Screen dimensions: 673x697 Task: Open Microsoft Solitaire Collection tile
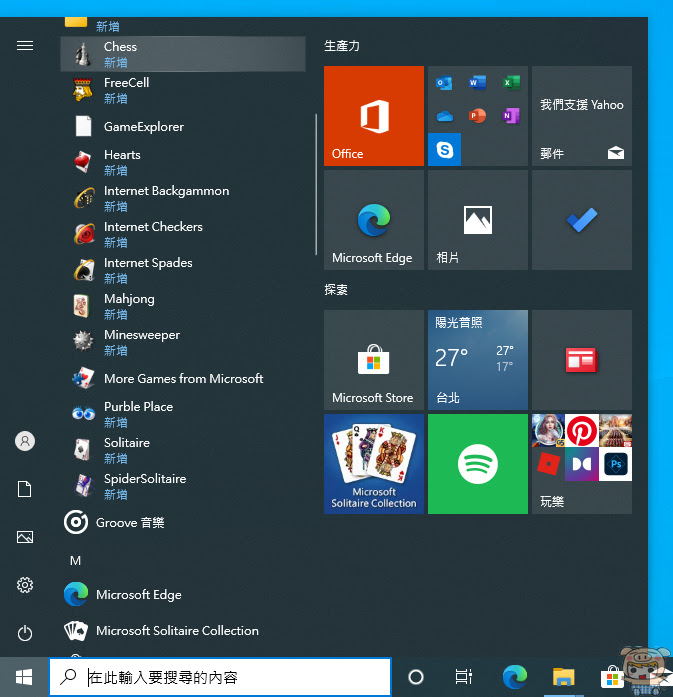374,464
